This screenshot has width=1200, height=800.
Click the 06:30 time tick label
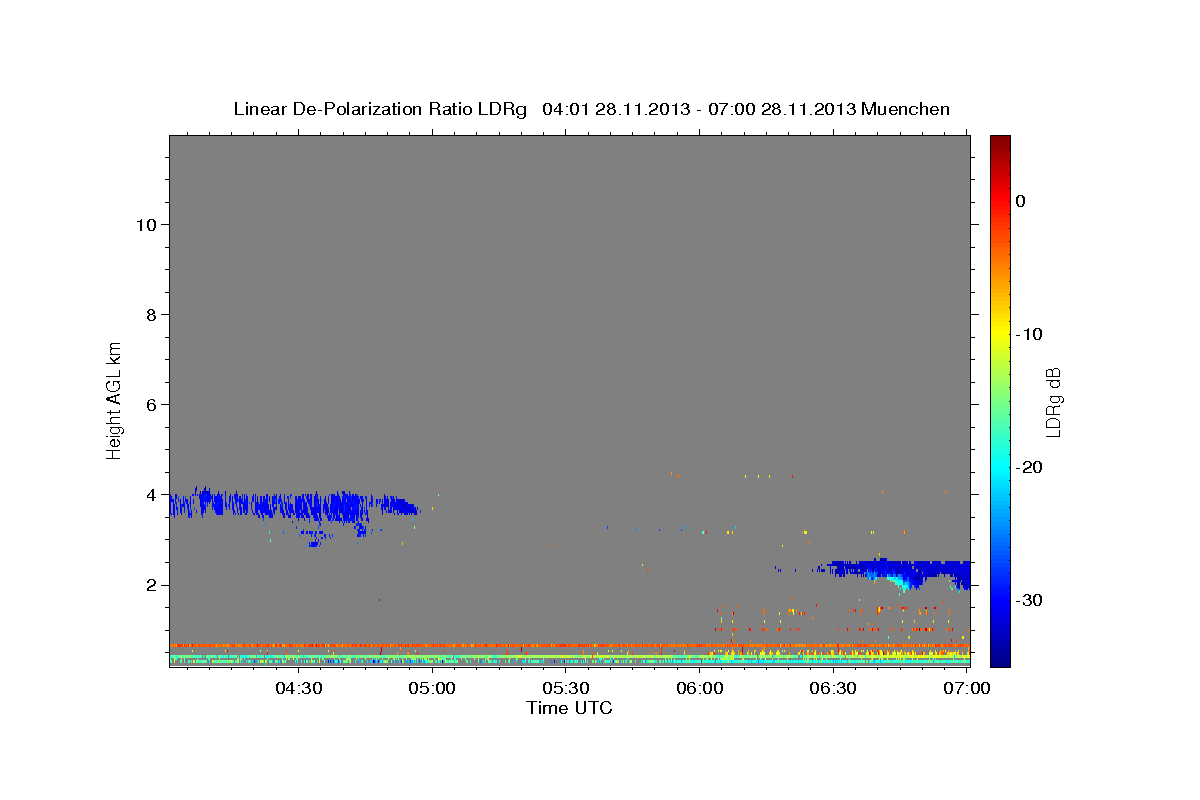[x=834, y=688]
